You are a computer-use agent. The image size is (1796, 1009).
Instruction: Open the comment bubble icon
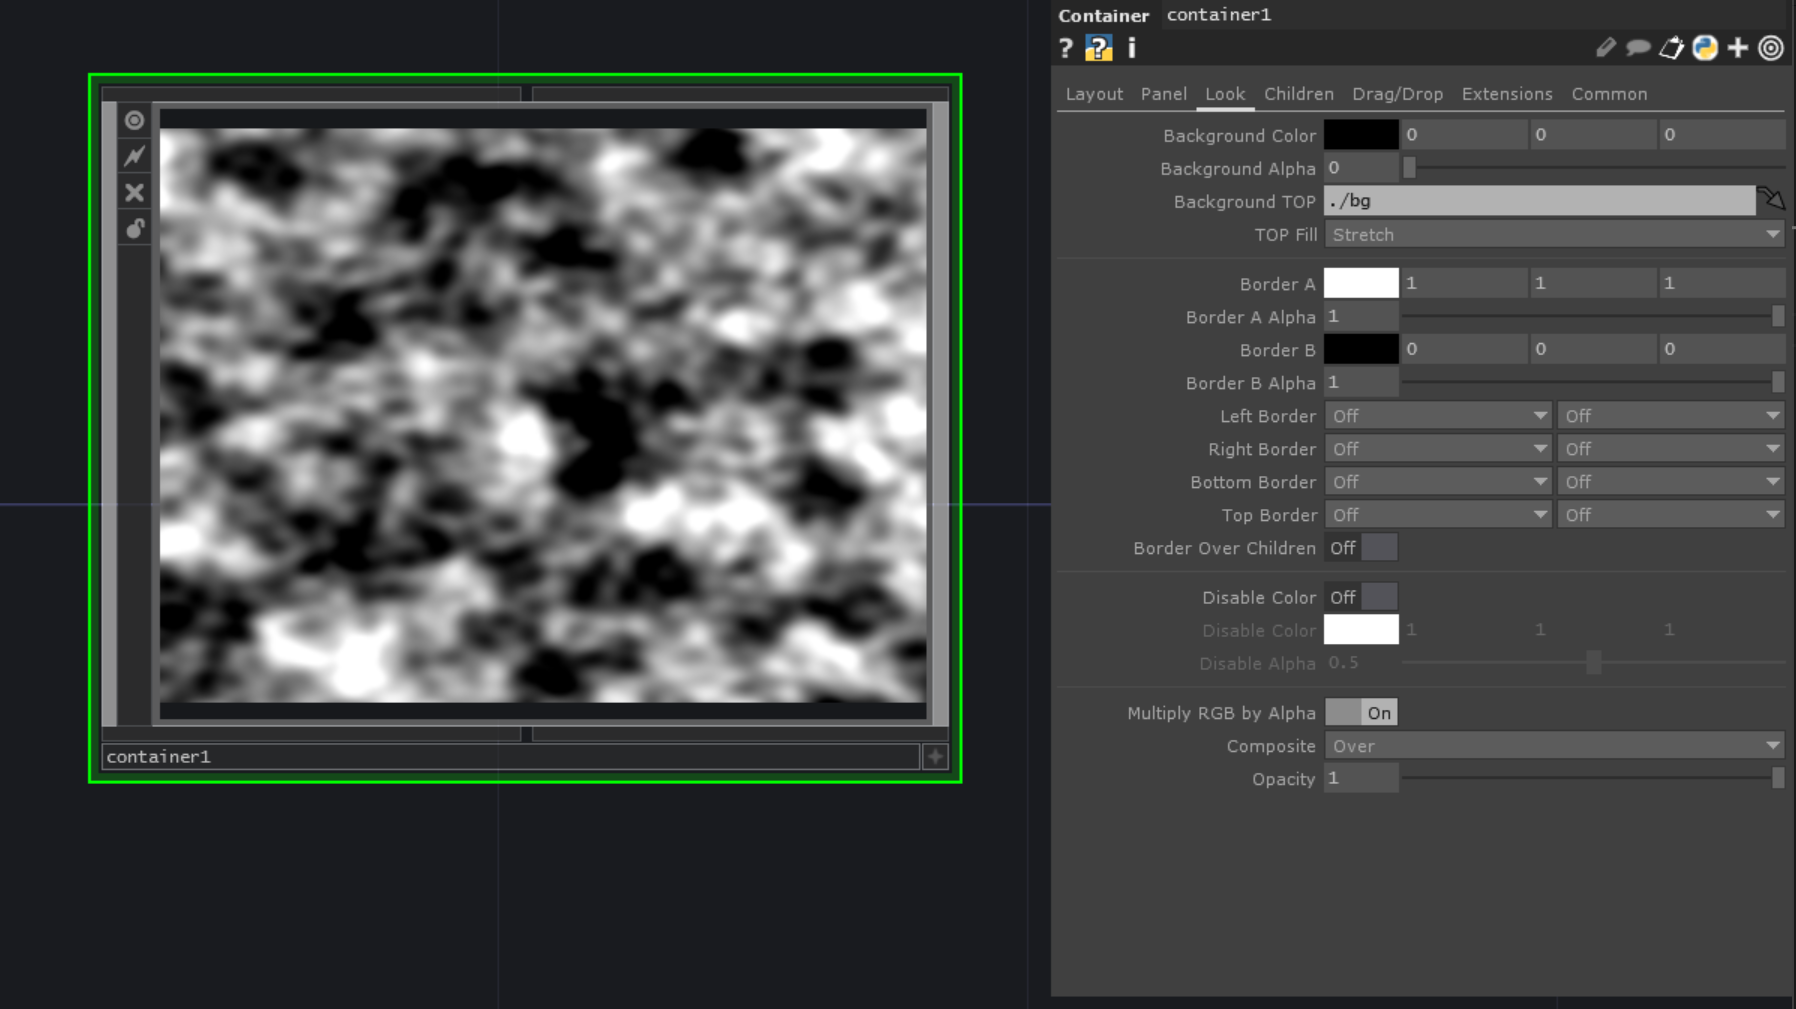[1638, 48]
